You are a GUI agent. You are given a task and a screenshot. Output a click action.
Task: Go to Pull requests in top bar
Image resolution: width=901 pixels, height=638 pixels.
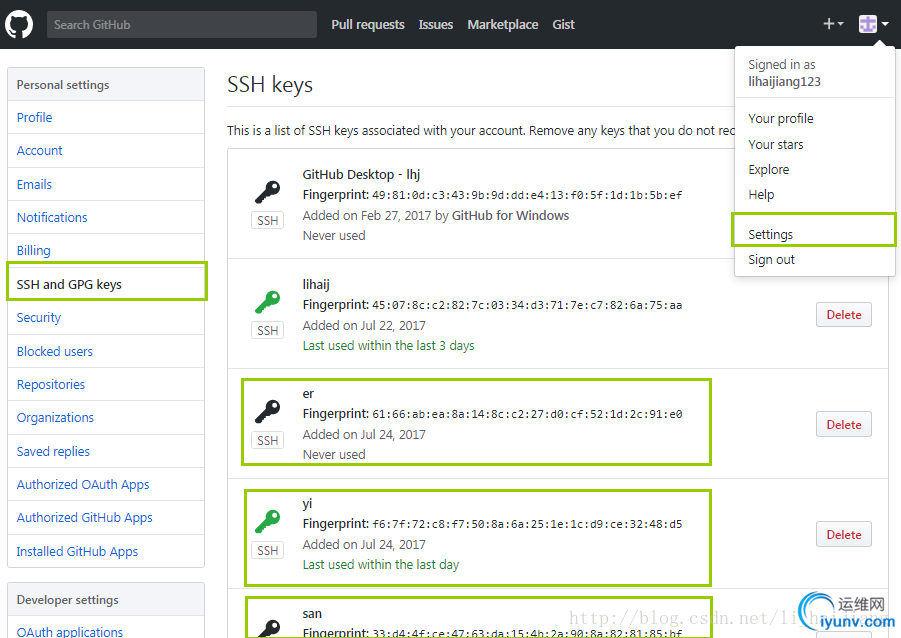coord(368,25)
